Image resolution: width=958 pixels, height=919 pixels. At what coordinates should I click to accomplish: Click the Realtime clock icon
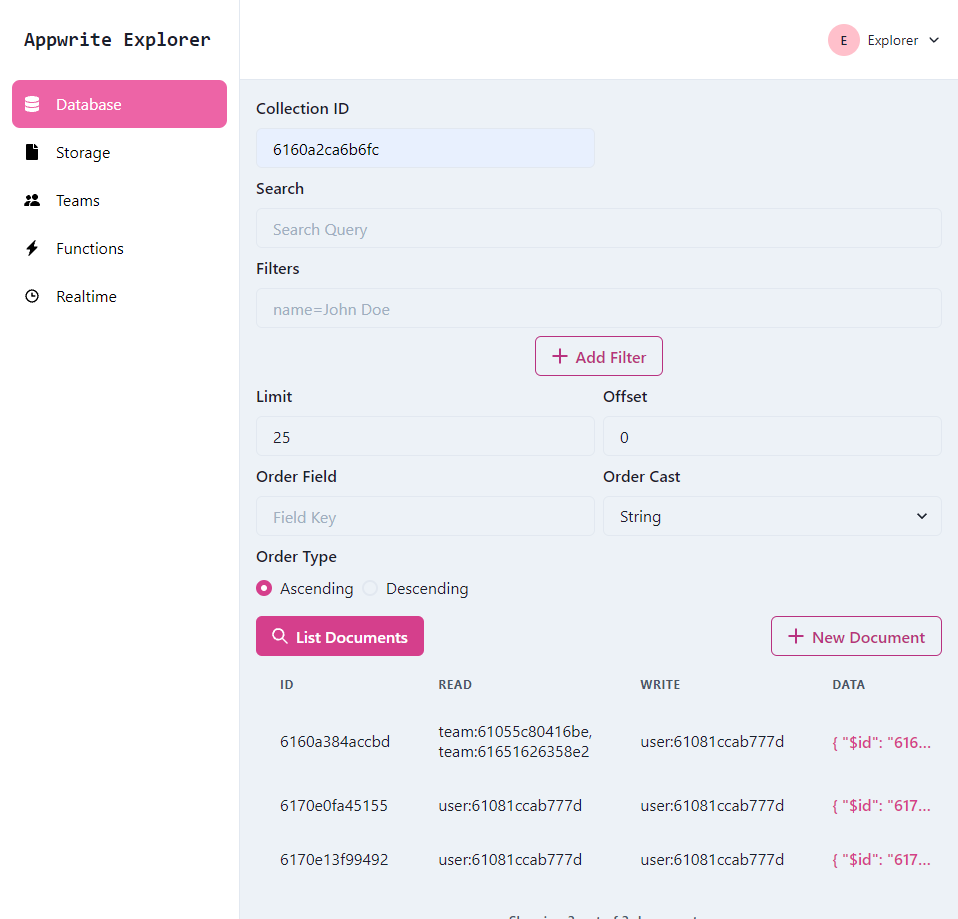coord(32,296)
